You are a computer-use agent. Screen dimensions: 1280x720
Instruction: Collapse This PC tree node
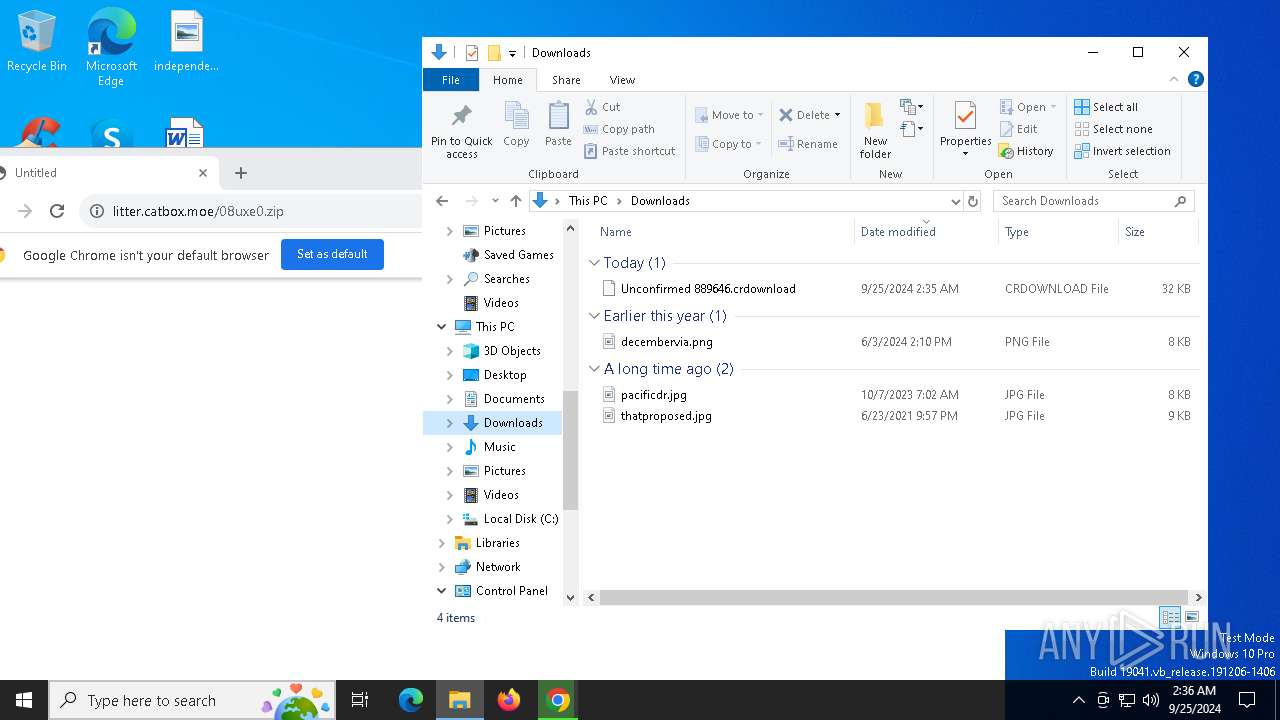[x=441, y=327]
